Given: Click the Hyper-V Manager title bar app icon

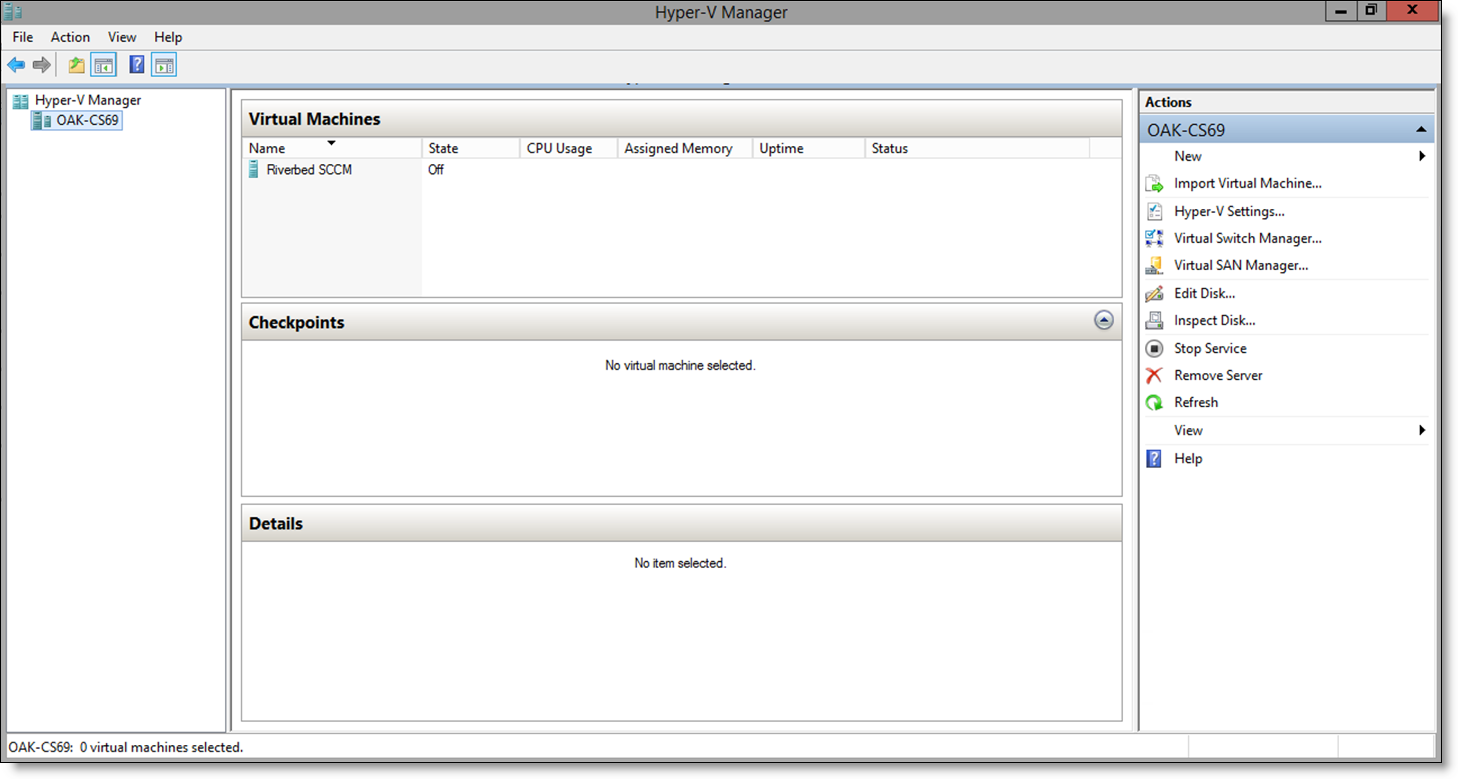Looking at the screenshot, I should point(13,12).
